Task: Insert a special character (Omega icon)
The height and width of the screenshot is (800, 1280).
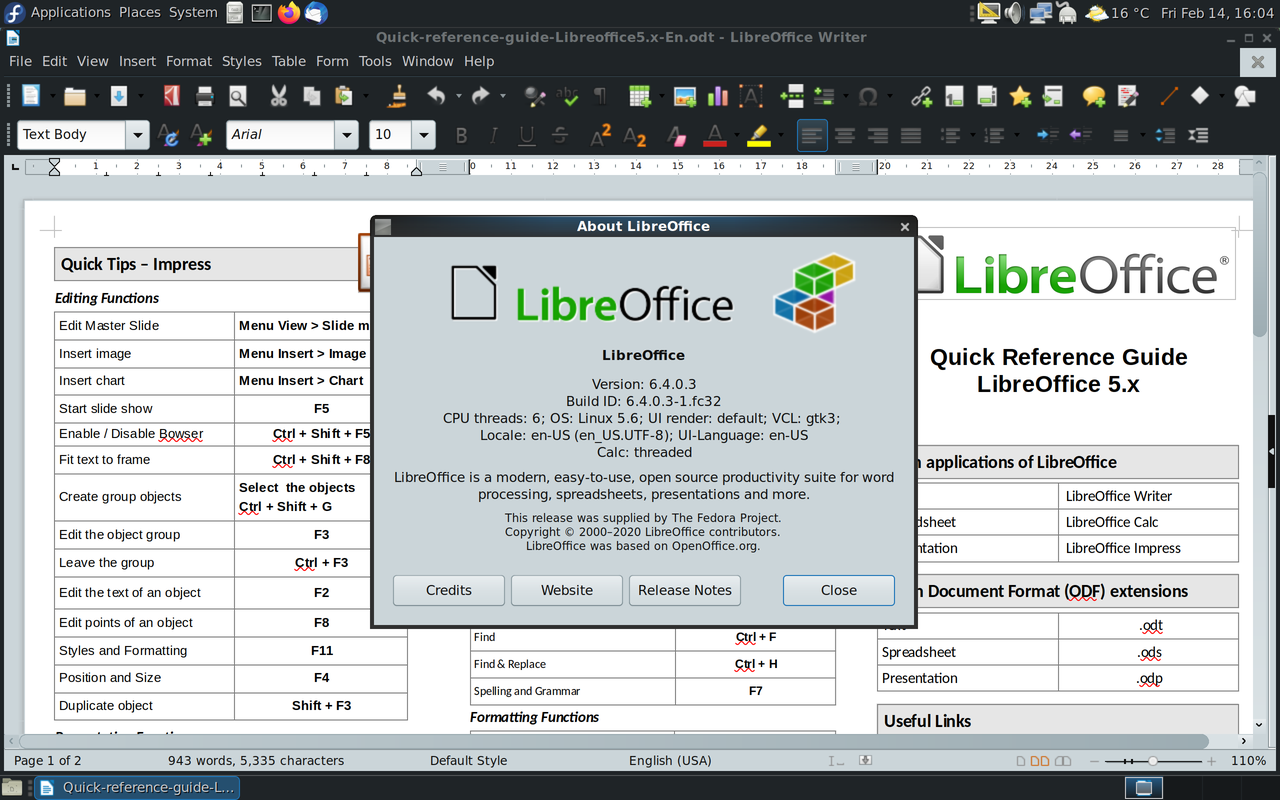Action: (x=868, y=96)
